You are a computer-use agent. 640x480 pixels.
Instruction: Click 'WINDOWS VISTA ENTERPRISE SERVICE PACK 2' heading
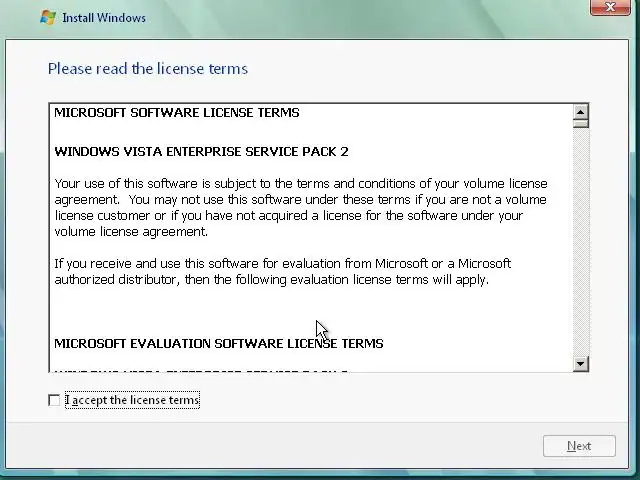(201, 151)
